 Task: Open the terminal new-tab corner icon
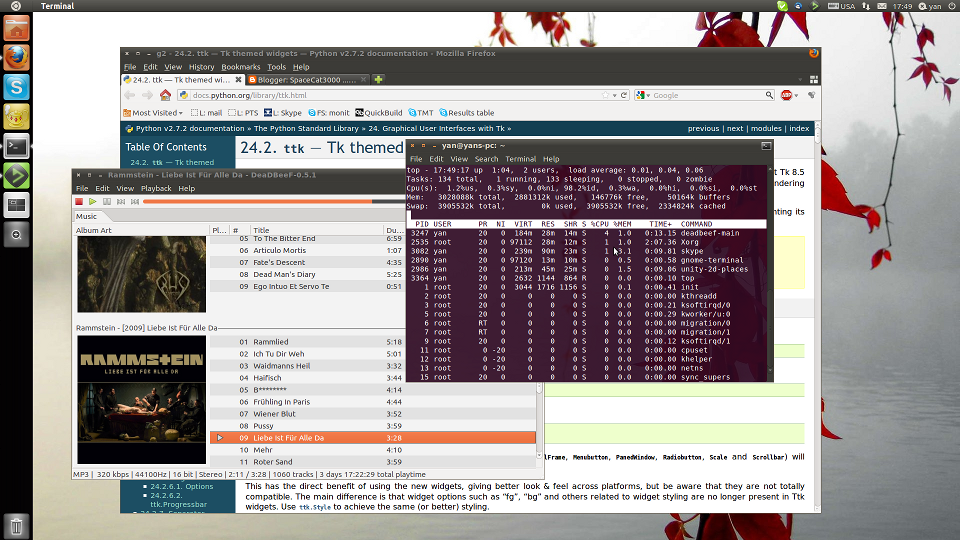click(766, 146)
